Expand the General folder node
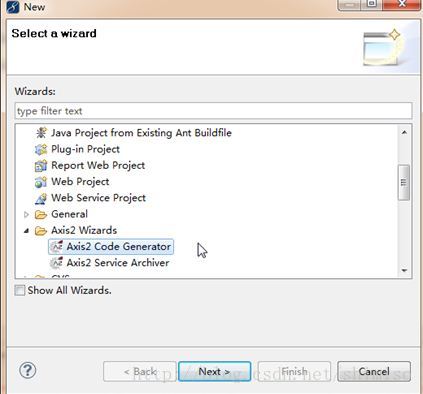Viewport: 423px width, 394px height. pos(26,214)
